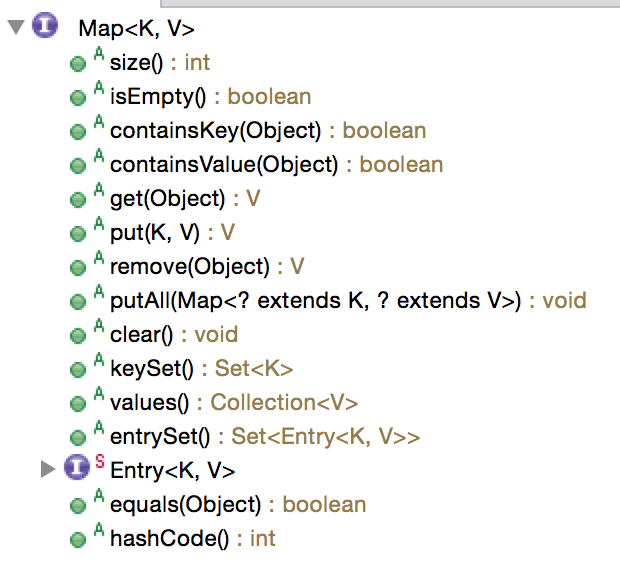Expand the Entry<K, V> node

coord(48,469)
